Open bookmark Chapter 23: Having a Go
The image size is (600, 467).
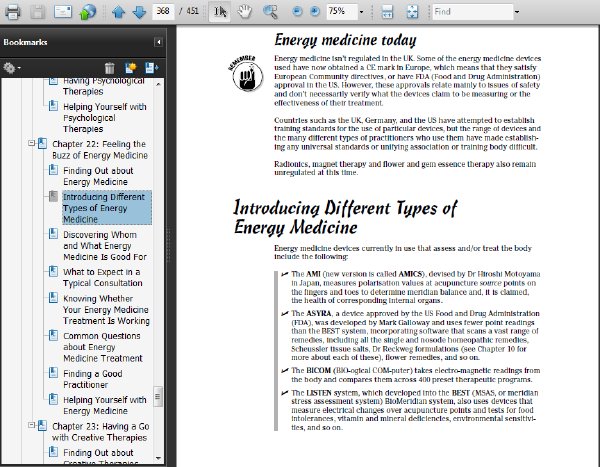point(100,432)
